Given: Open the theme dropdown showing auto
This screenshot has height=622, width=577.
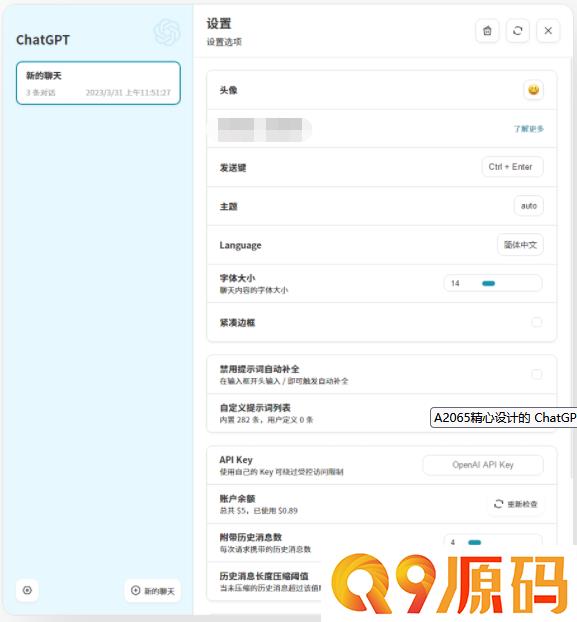Looking at the screenshot, I should tap(529, 206).
